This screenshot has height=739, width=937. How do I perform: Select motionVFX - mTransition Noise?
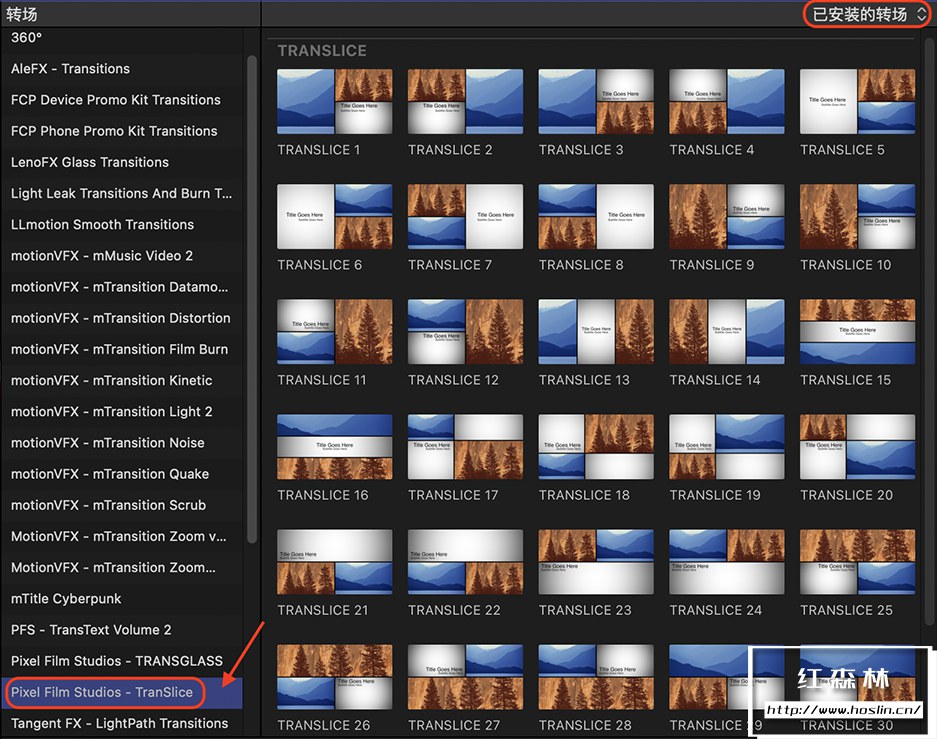coord(121,443)
